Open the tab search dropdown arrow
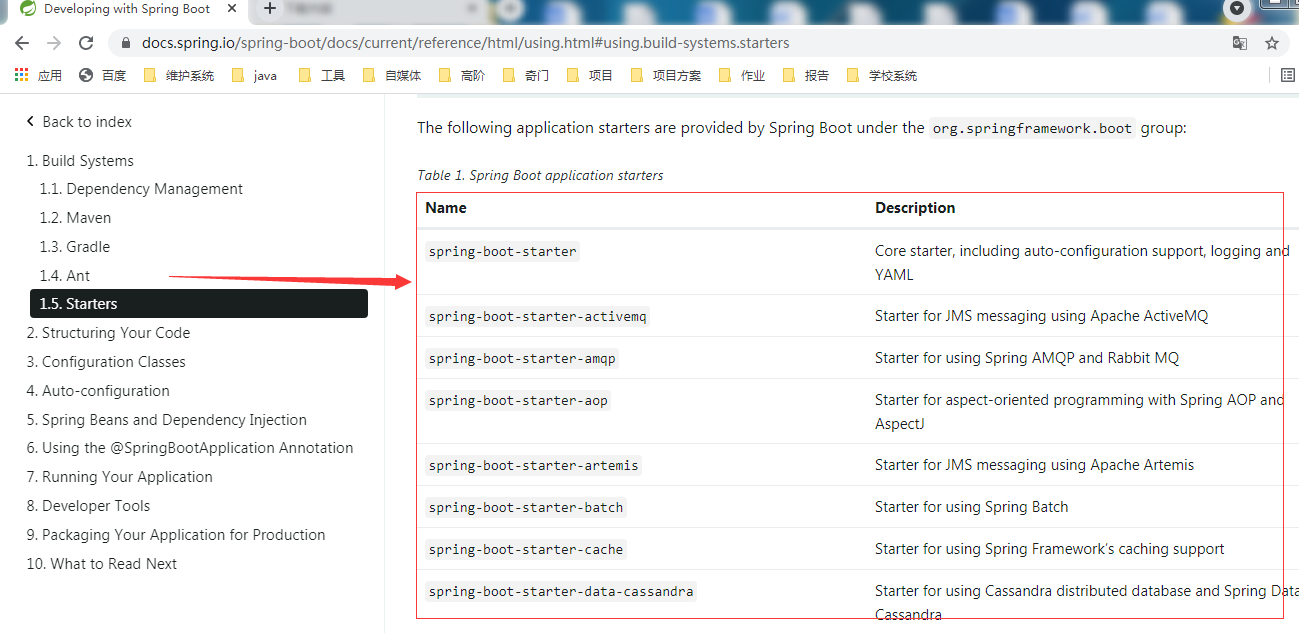1299x633 pixels. (x=1237, y=8)
